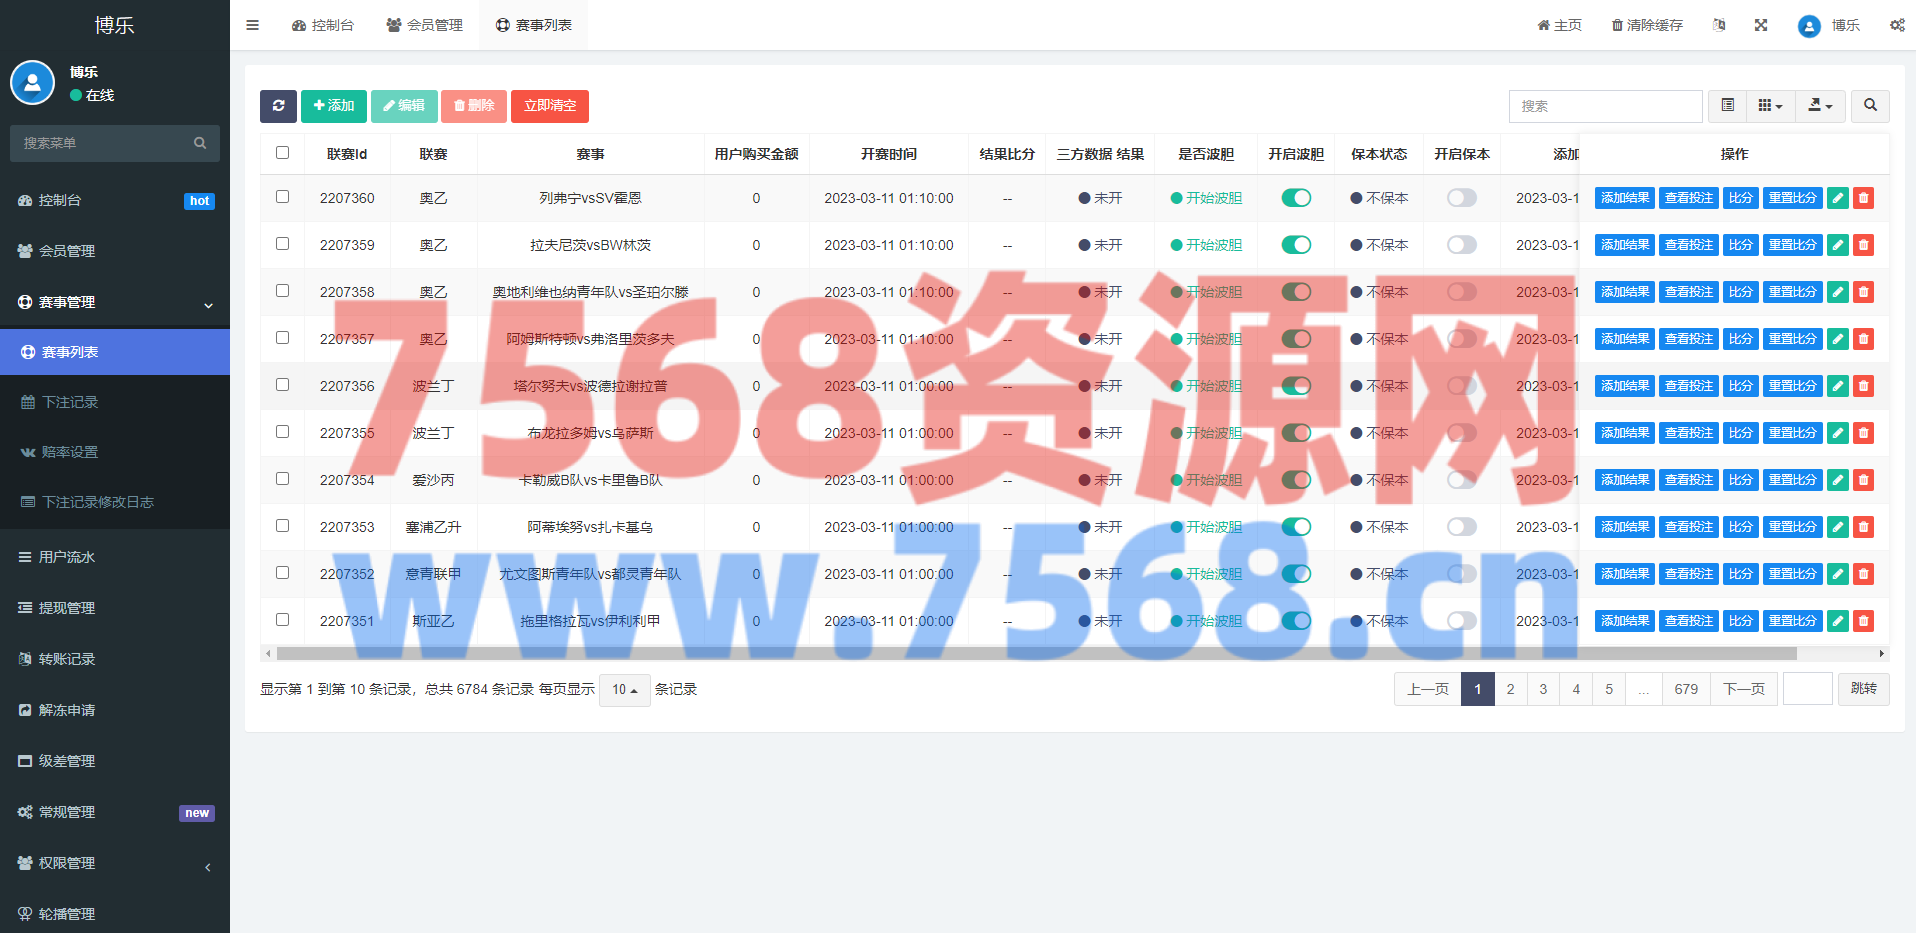Image resolution: width=1916 pixels, height=933 pixels.
Task: Open 下注记录 in the sidebar menu
Action: pyautogui.click(x=70, y=402)
